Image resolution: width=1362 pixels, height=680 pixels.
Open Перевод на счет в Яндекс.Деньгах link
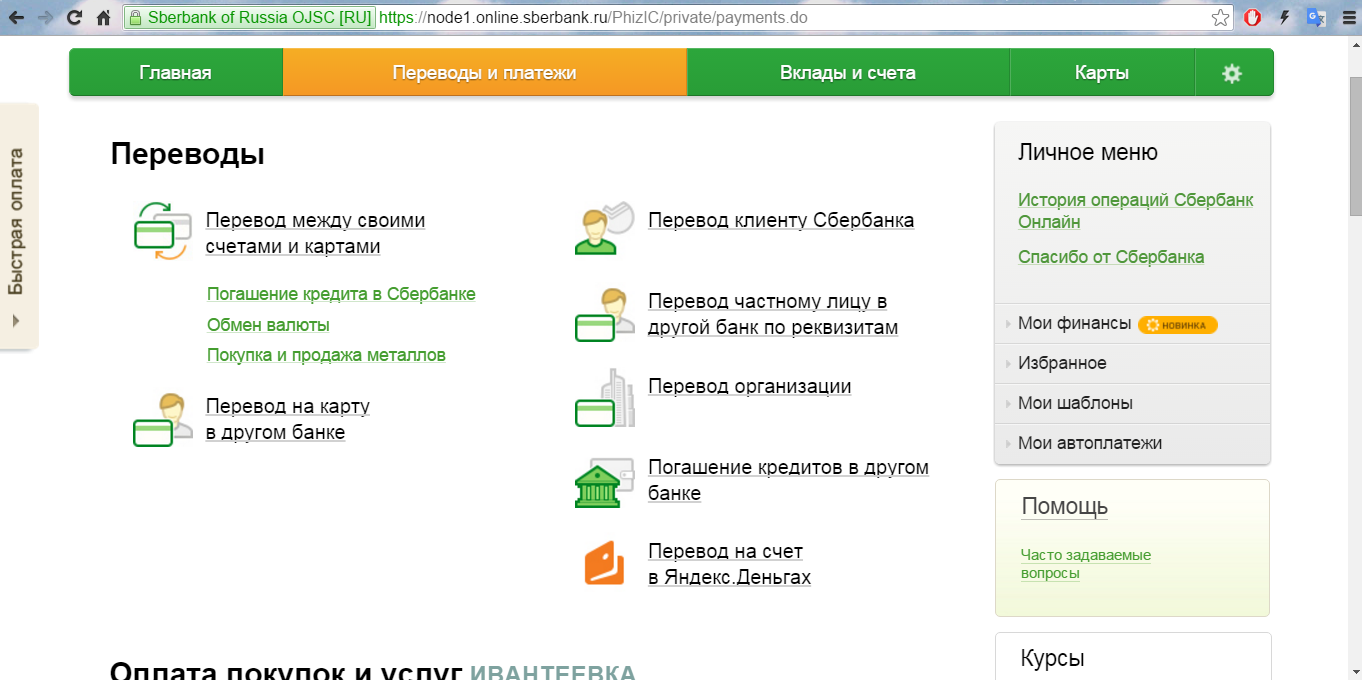point(730,564)
